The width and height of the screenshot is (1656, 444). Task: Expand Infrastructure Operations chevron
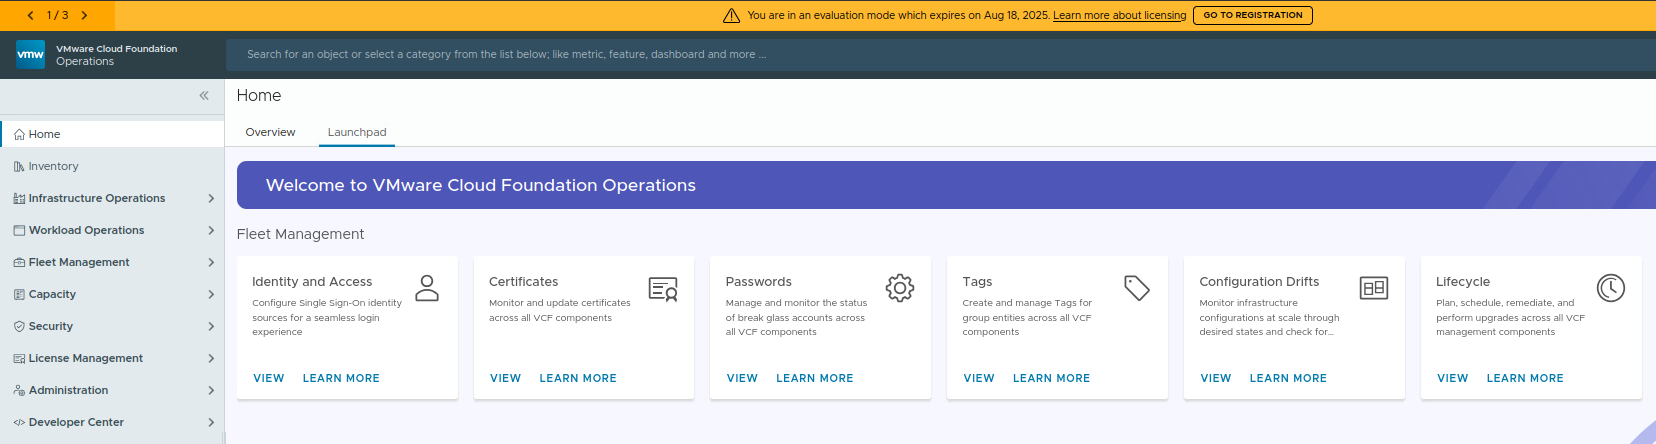click(211, 198)
